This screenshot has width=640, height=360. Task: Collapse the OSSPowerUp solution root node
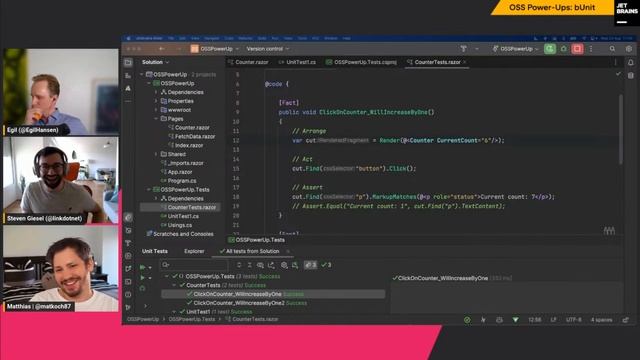142,74
